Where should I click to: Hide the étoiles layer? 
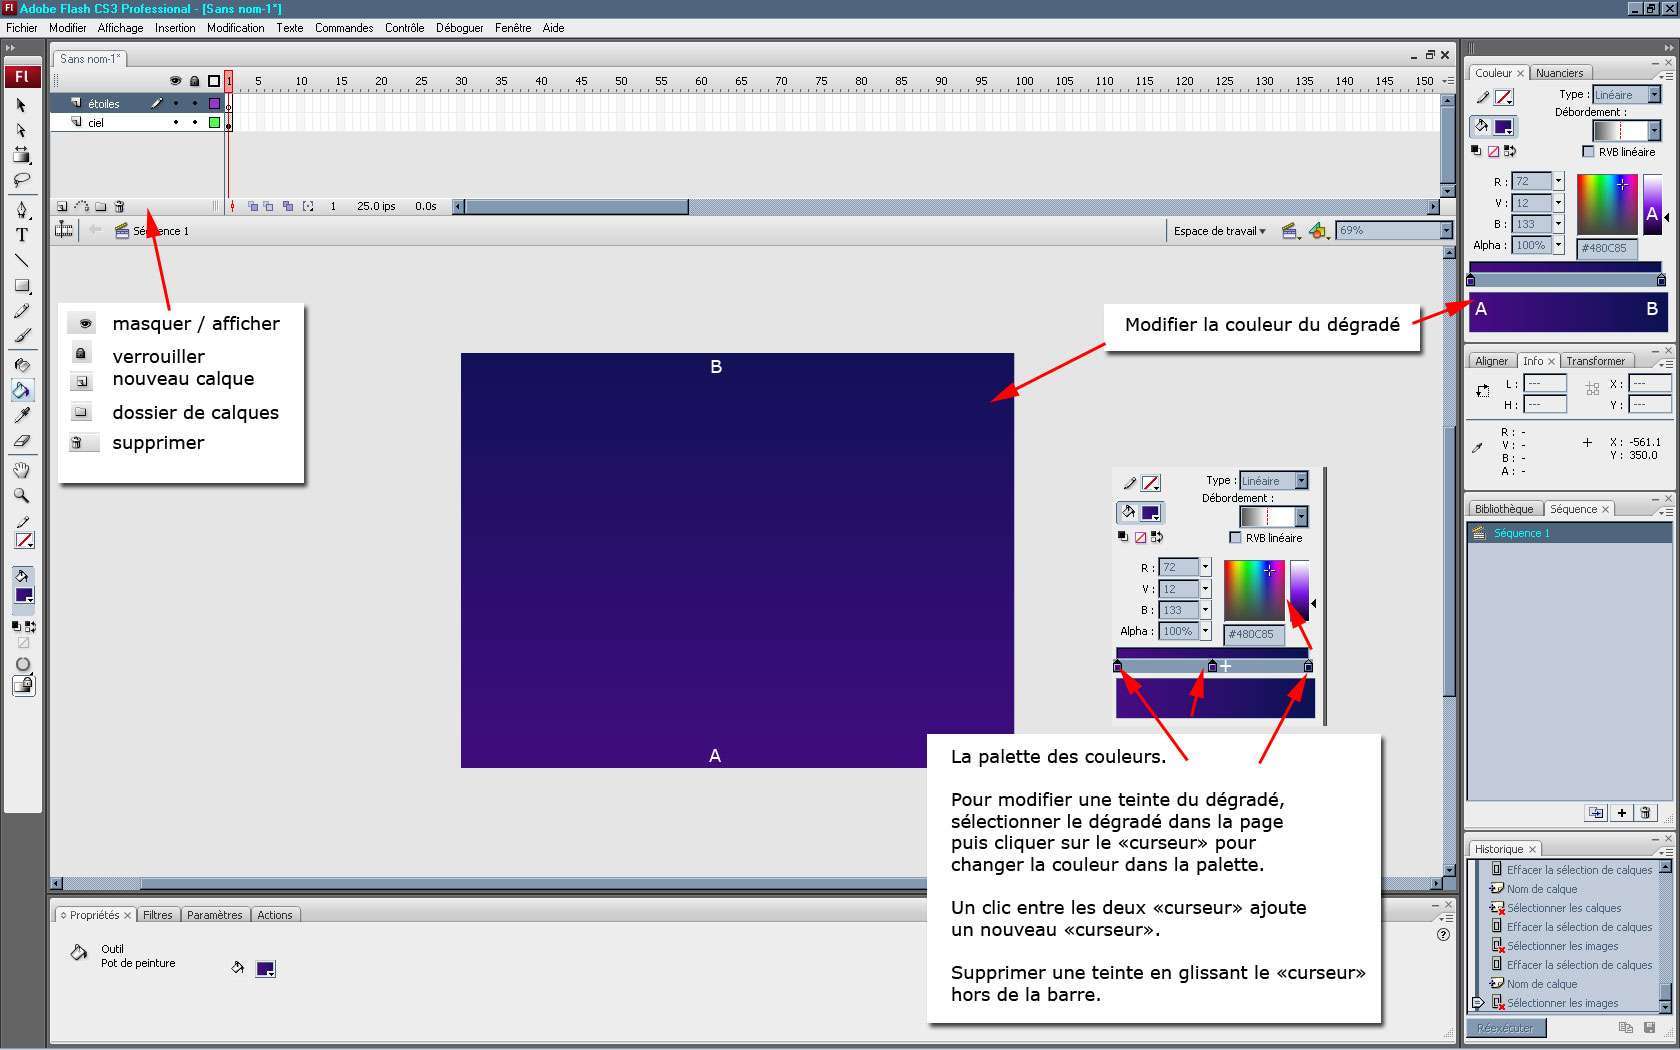[x=176, y=103]
